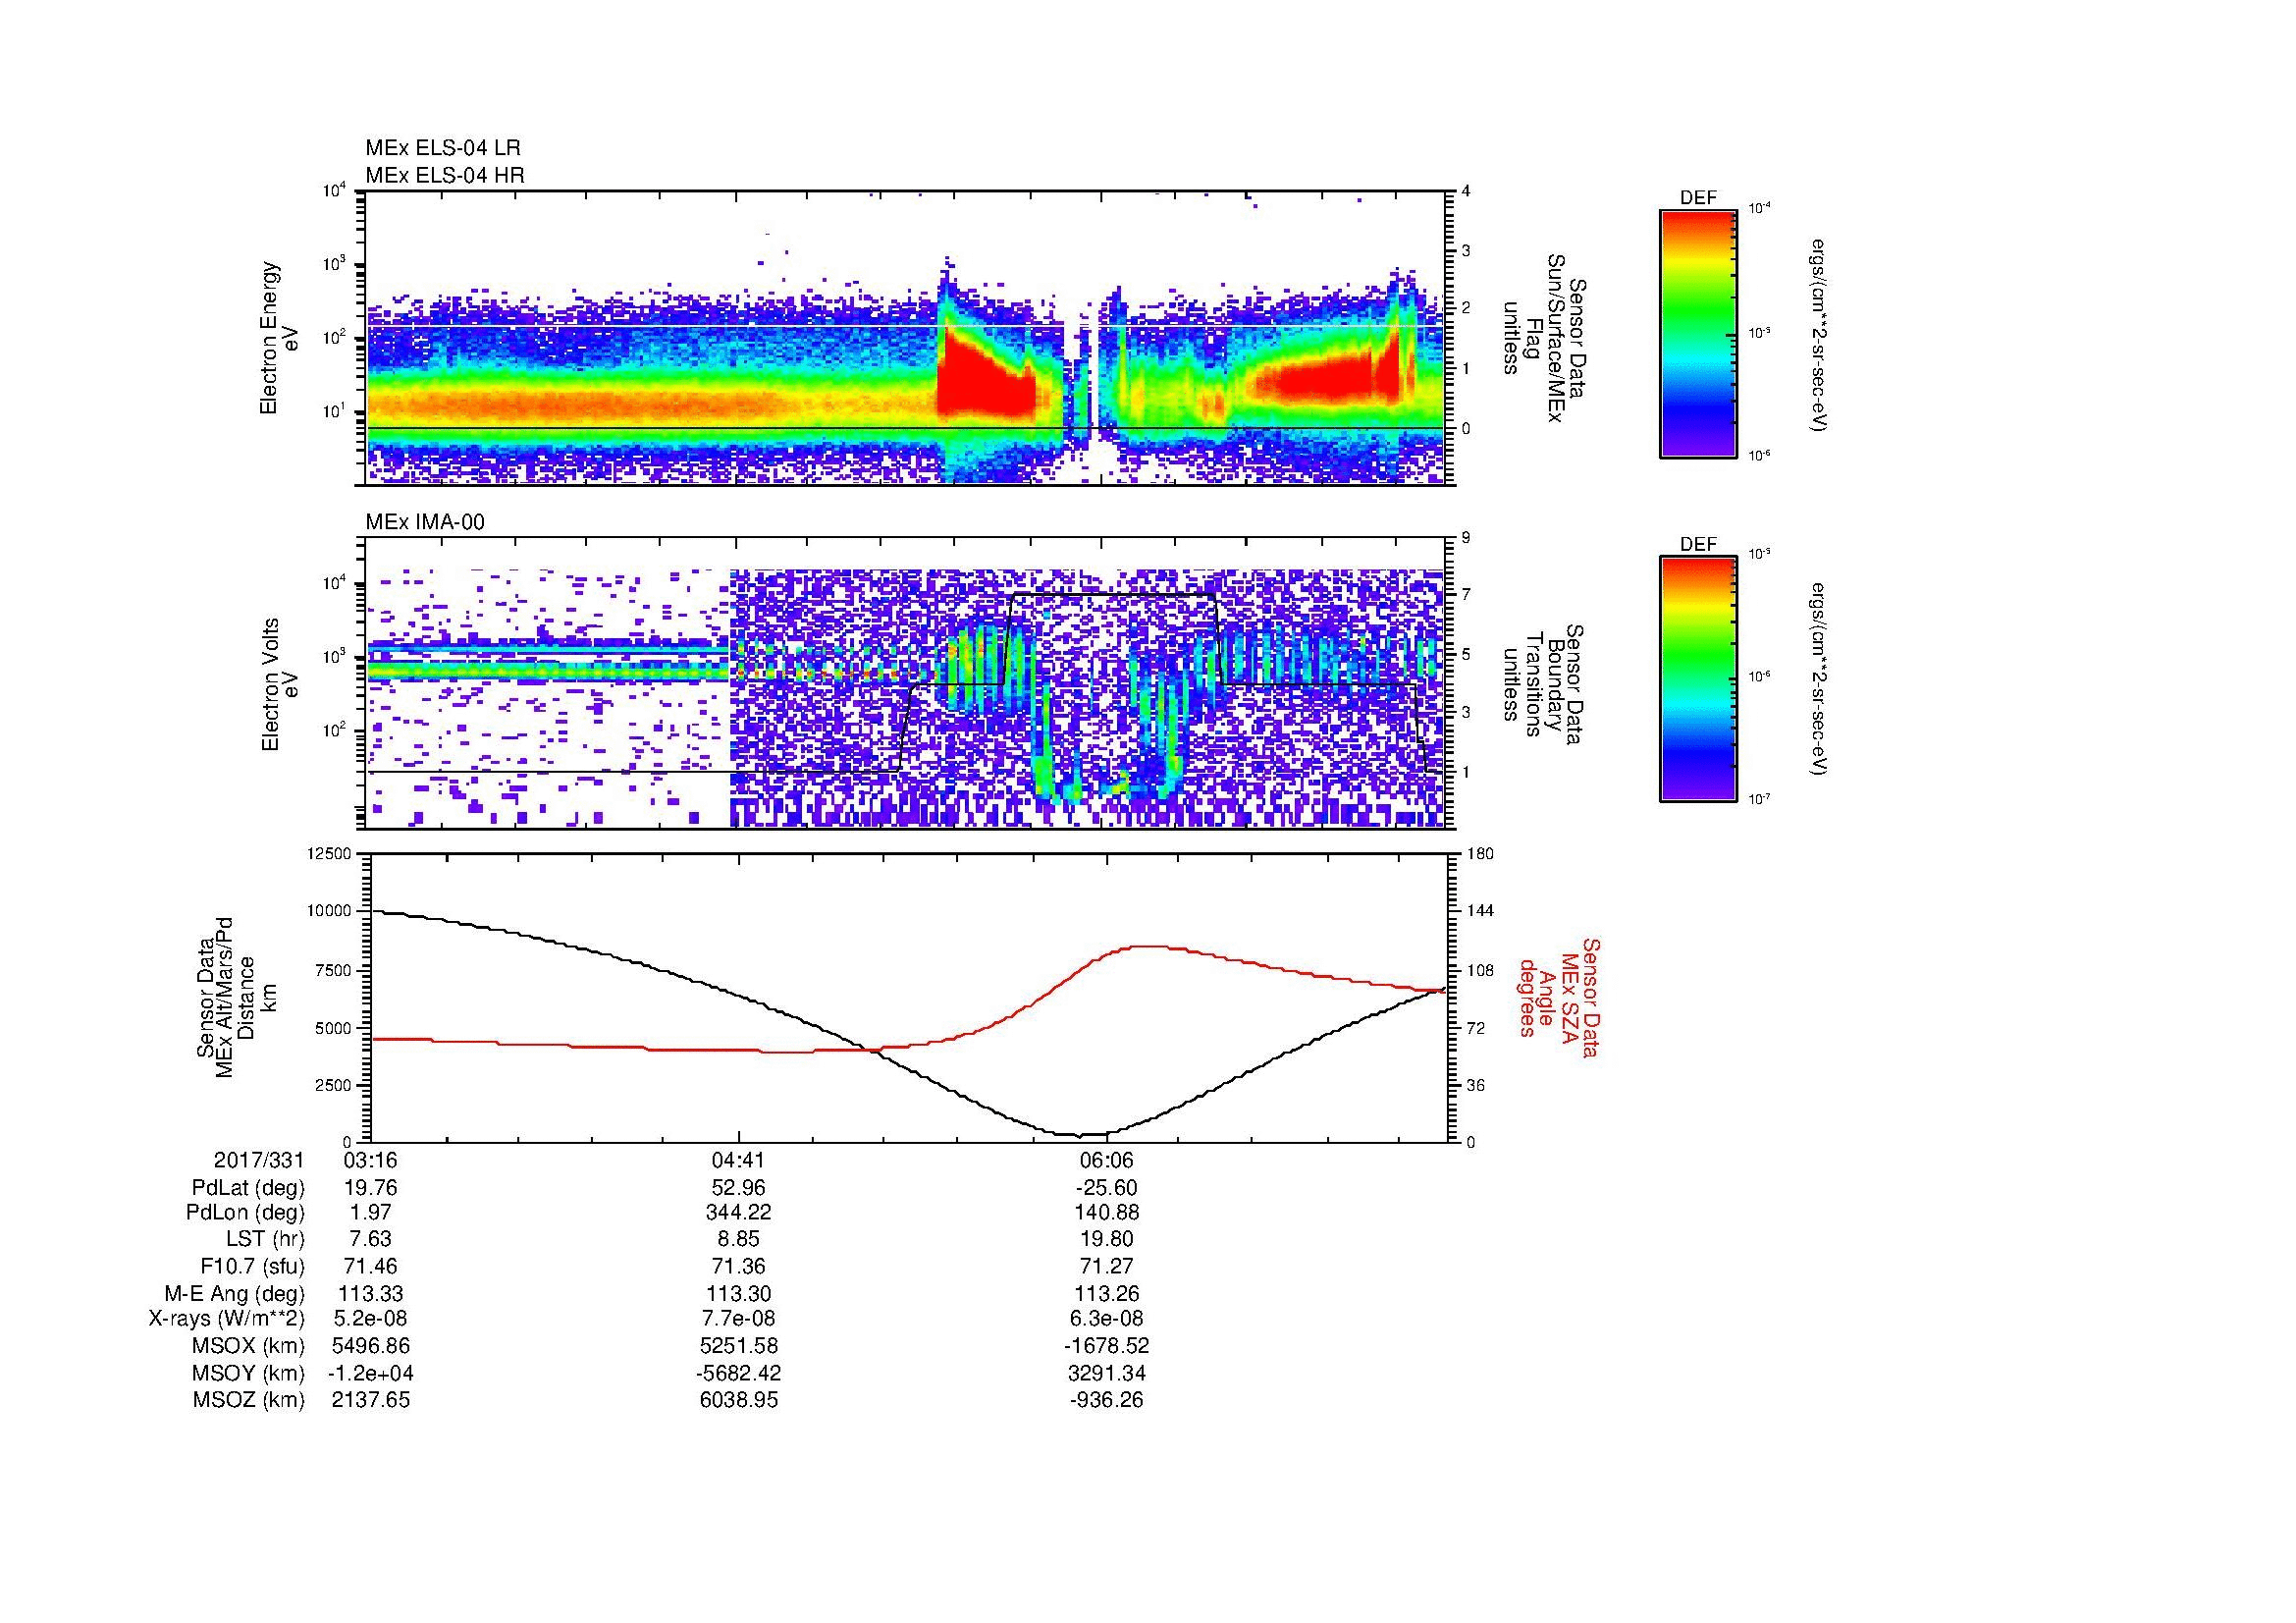Click the '2017/331' date label
The width and height of the screenshot is (2296, 1623).
(259, 1160)
